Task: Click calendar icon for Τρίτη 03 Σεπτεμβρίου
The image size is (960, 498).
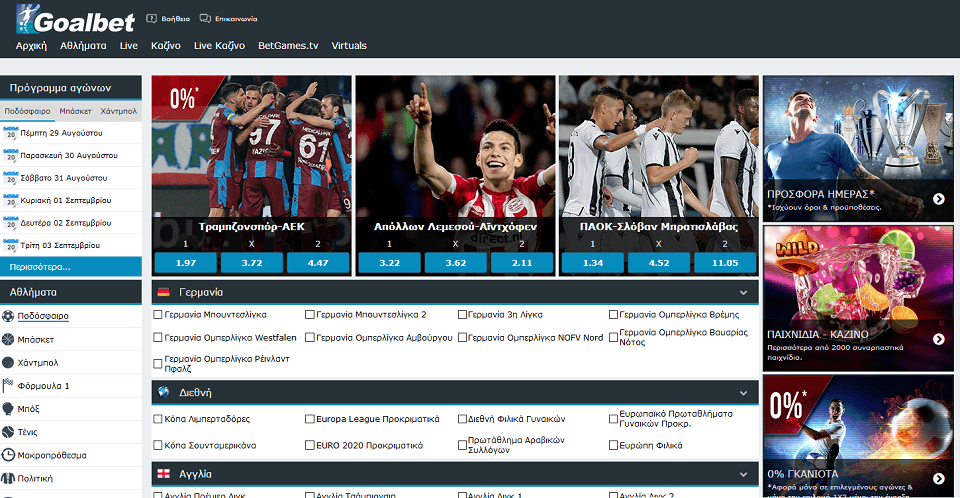Action: click(10, 246)
